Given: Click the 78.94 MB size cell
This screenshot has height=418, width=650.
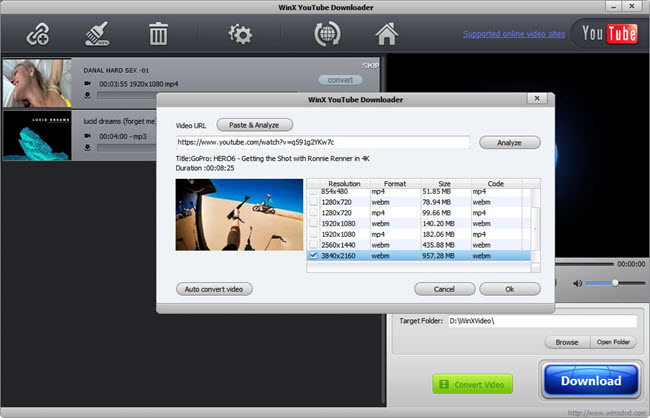Looking at the screenshot, I should (x=437, y=202).
